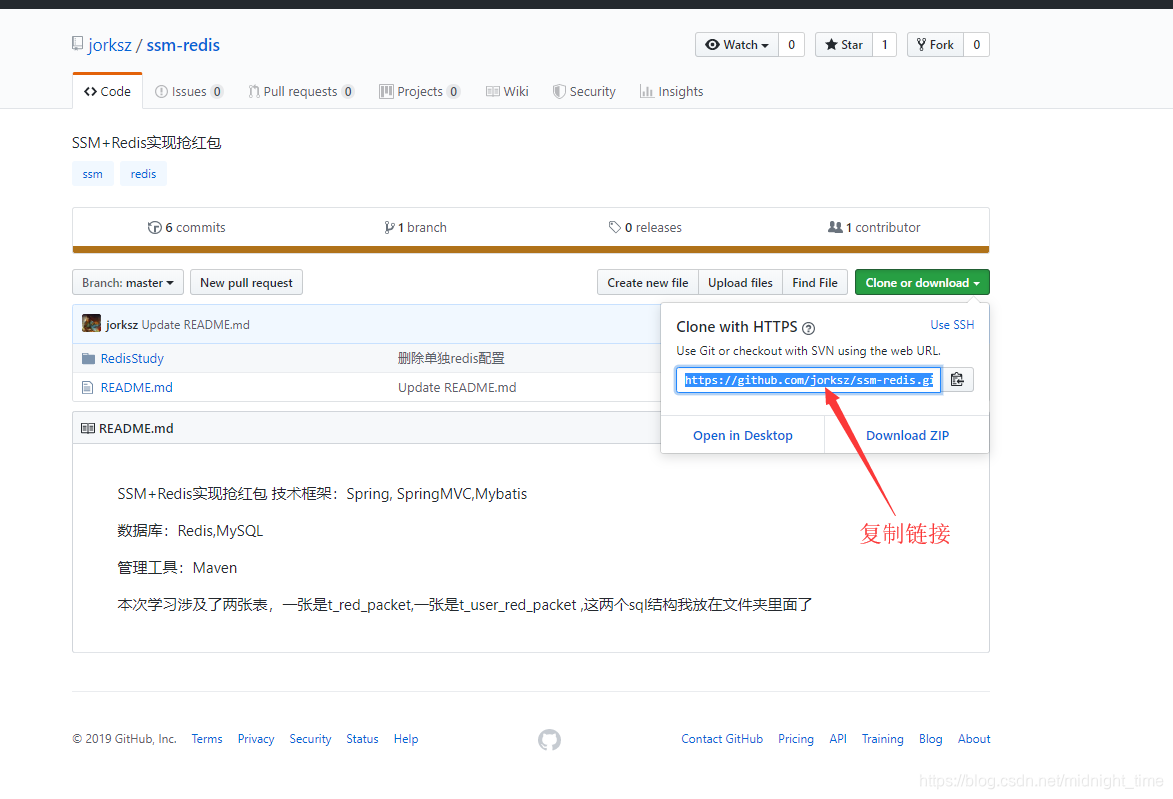Select the clone URL input field
1173x799 pixels.
coord(809,380)
